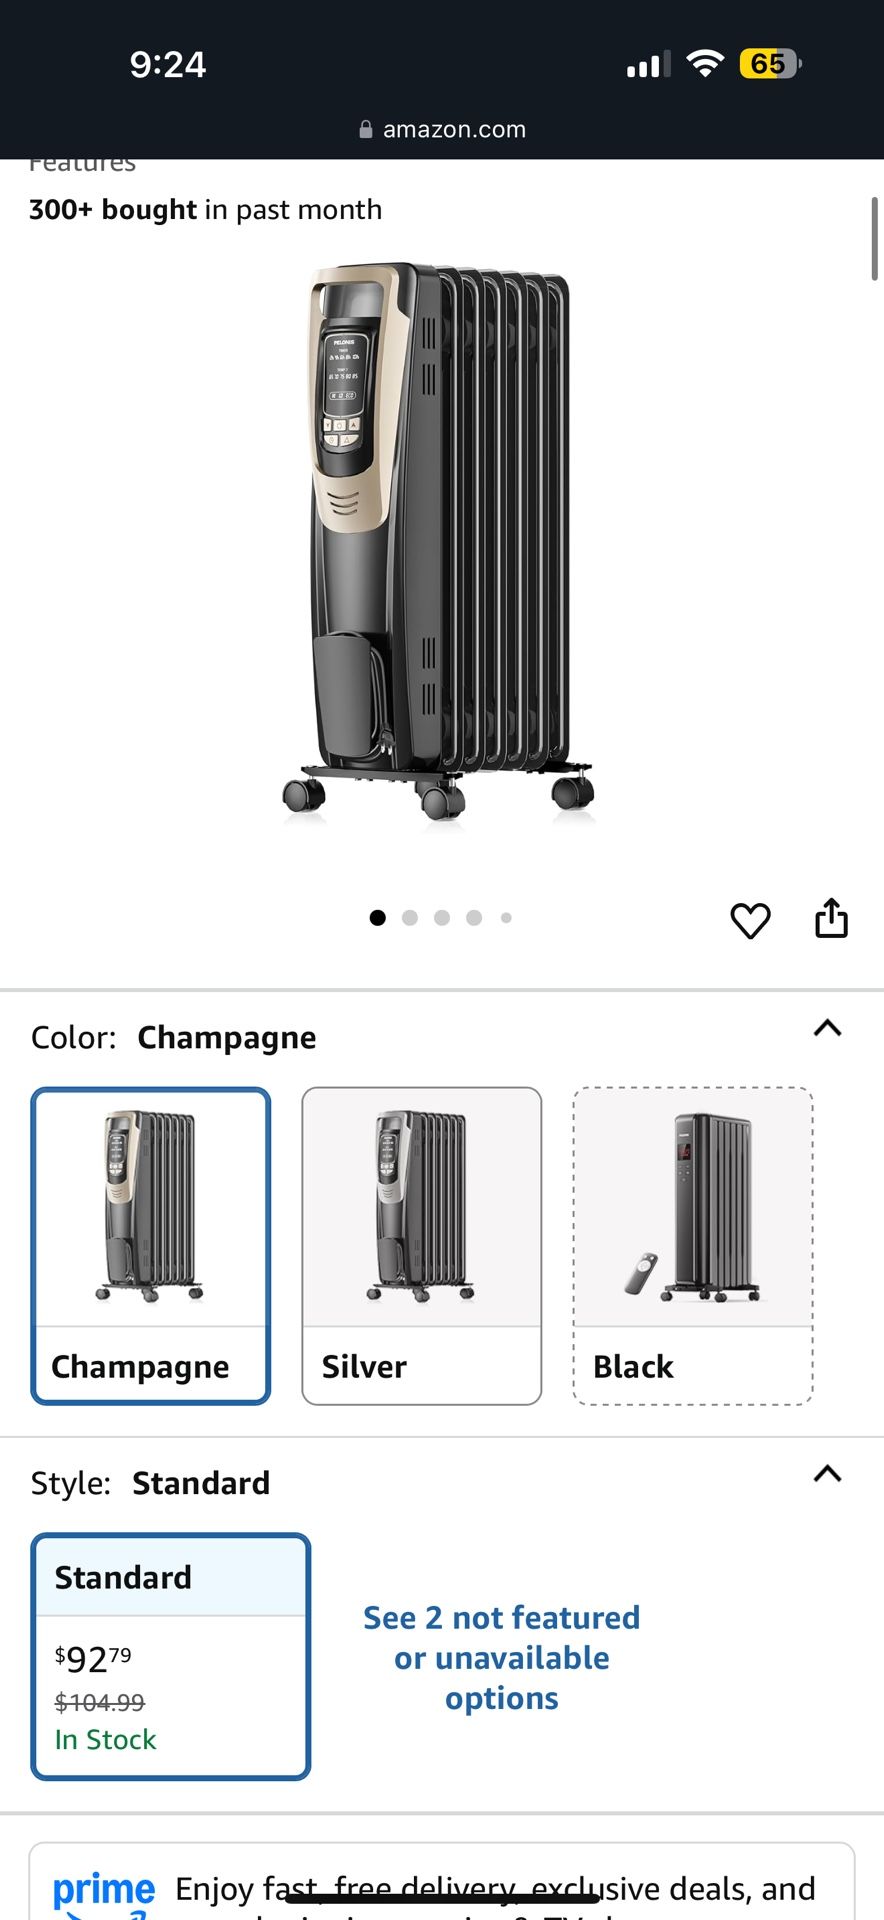This screenshot has width=884, height=1920.
Task: Jump to fourth image carousel dot
Action: pyautogui.click(x=474, y=918)
